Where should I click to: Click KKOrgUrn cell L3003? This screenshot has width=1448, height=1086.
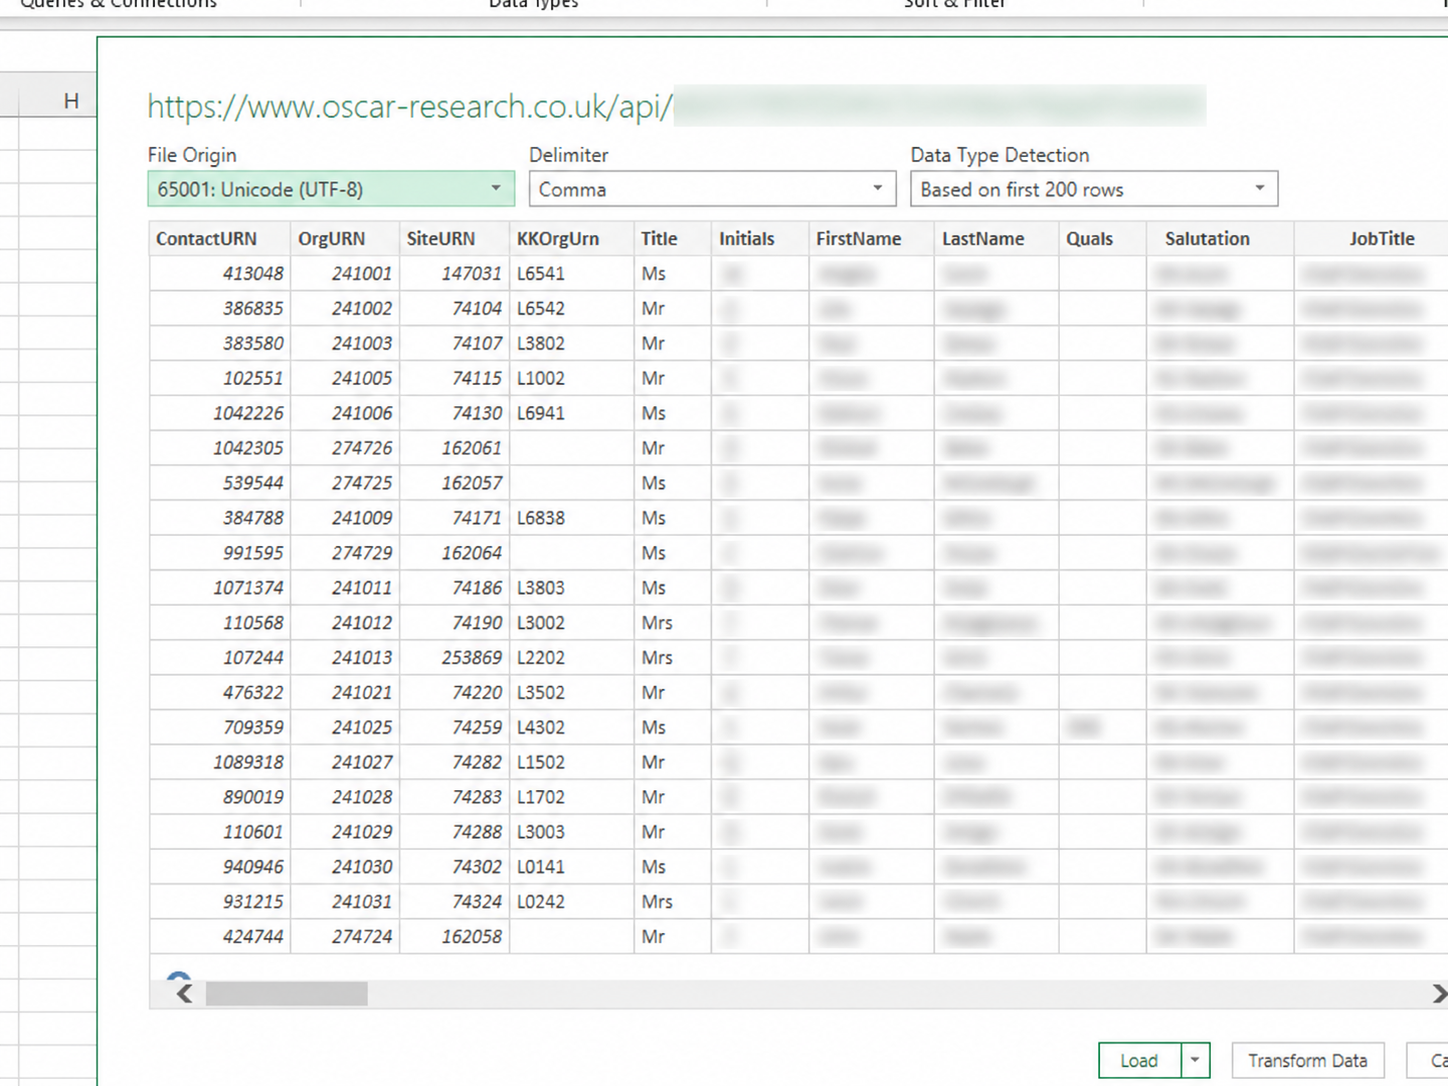pos(572,832)
